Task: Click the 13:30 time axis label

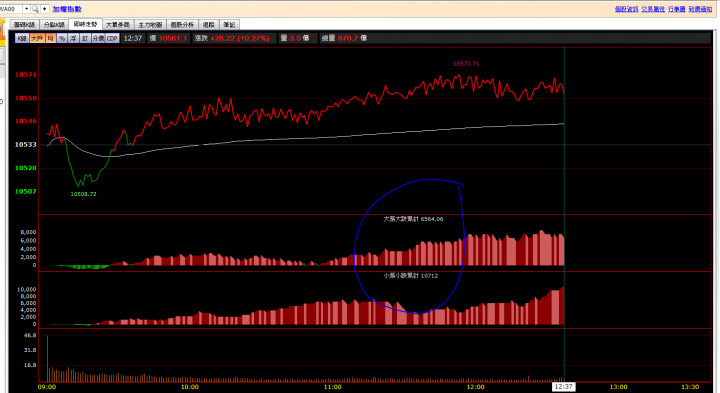Action: pyautogui.click(x=690, y=387)
